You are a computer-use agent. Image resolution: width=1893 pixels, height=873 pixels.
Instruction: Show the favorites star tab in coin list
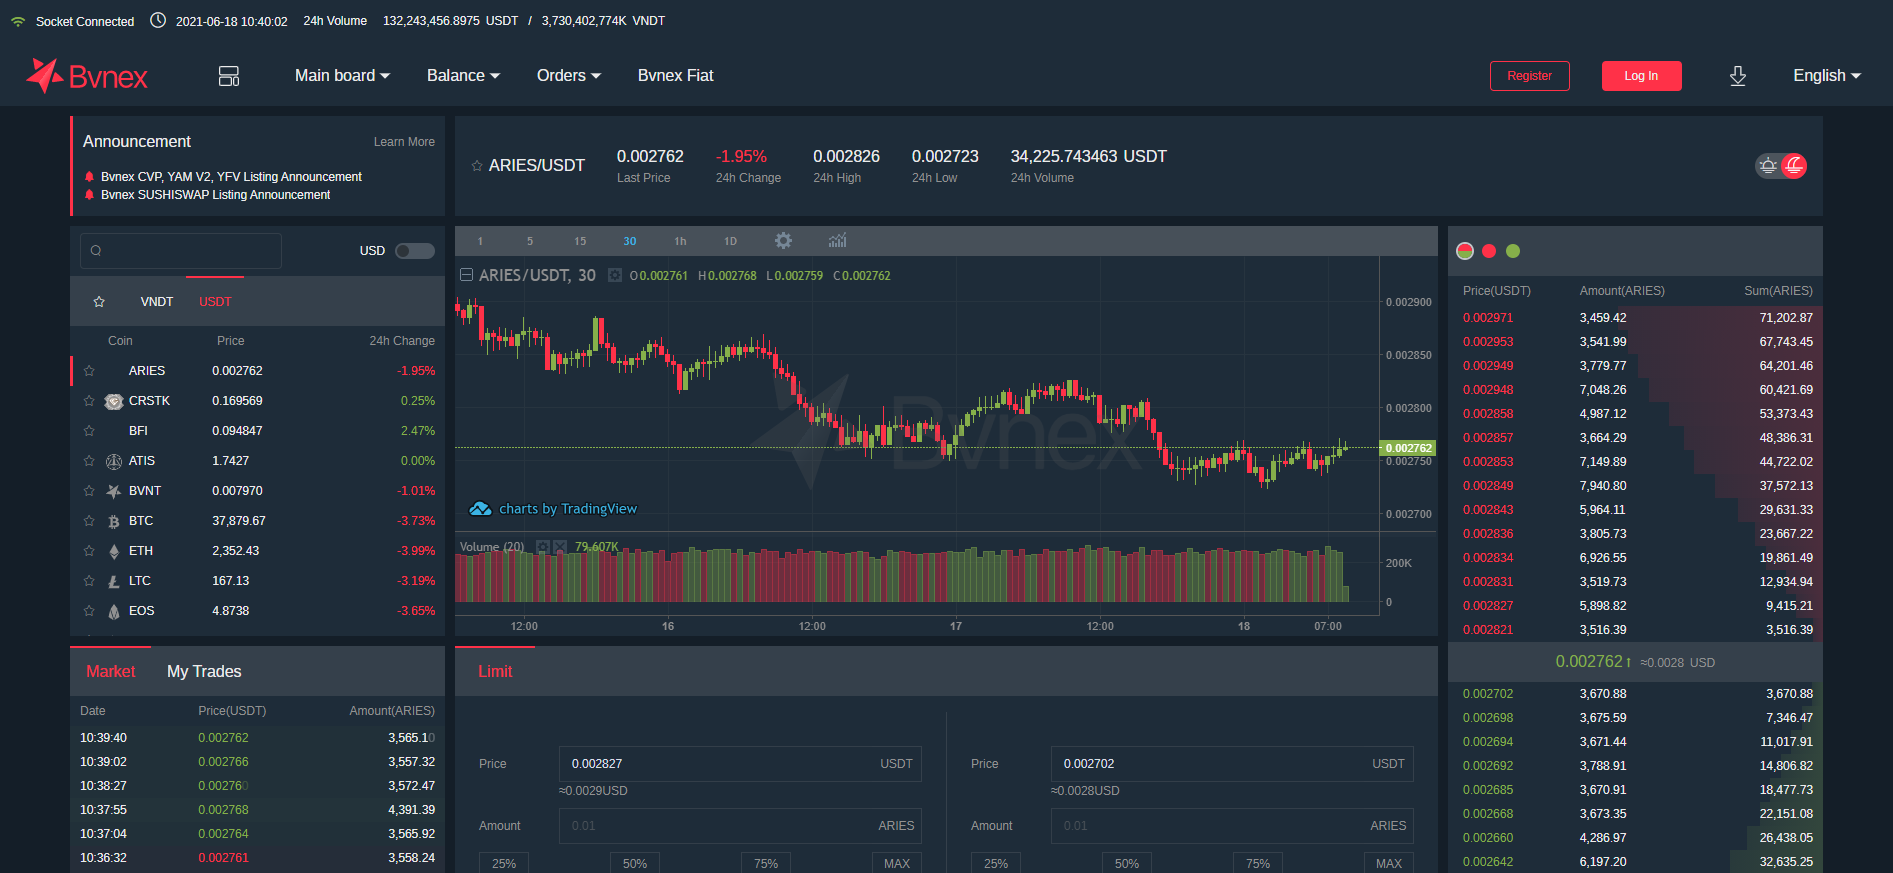[x=99, y=302]
